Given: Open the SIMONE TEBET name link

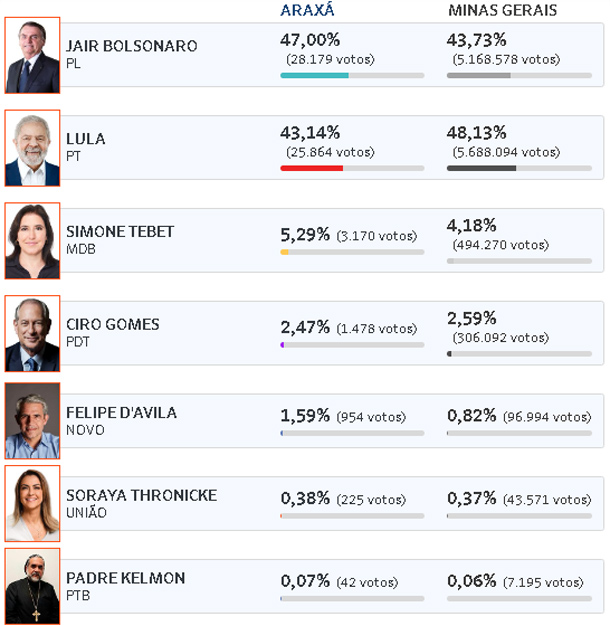Looking at the screenshot, I should pos(120,232).
